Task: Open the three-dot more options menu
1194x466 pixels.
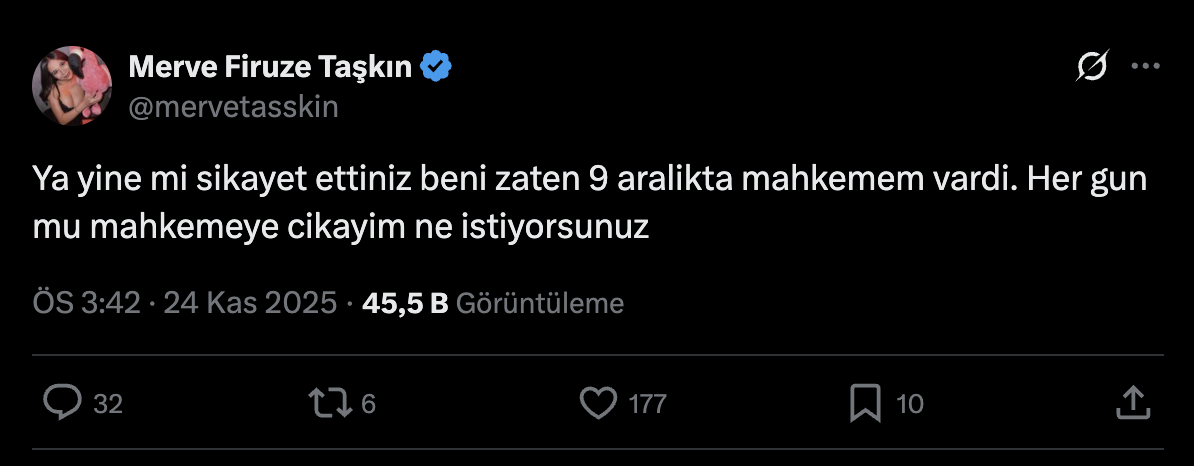Action: coord(1144,67)
